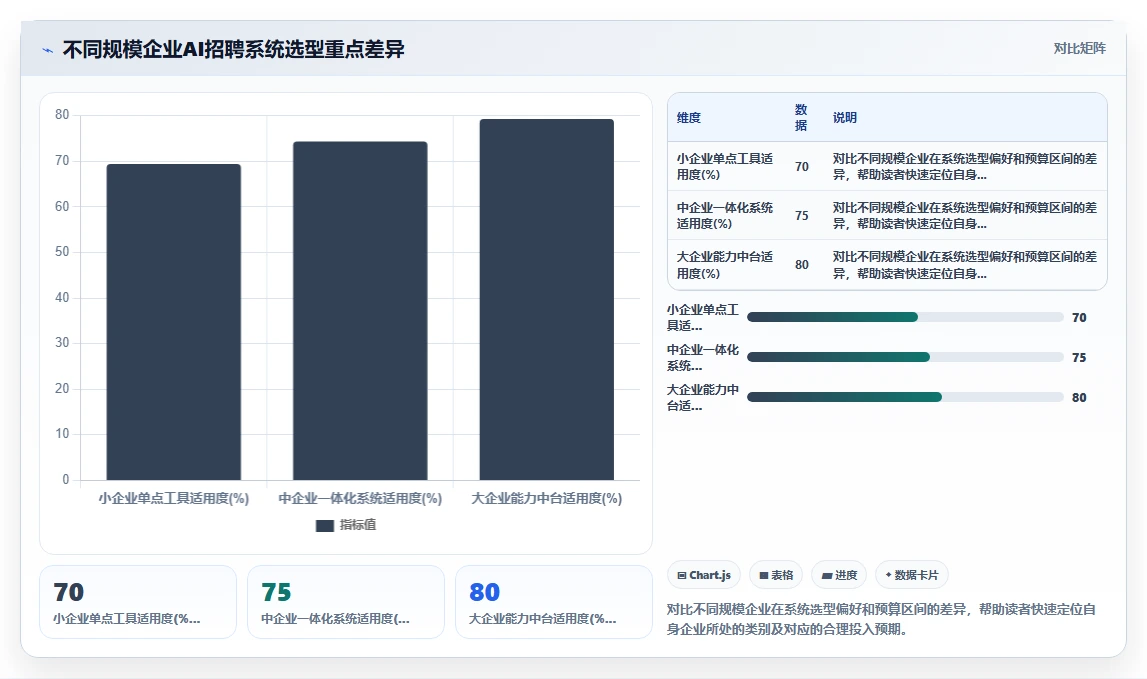The image size is (1147, 679).
Task: Click the table cell 小企业单点工具适用度(%)
Action: 725,167
